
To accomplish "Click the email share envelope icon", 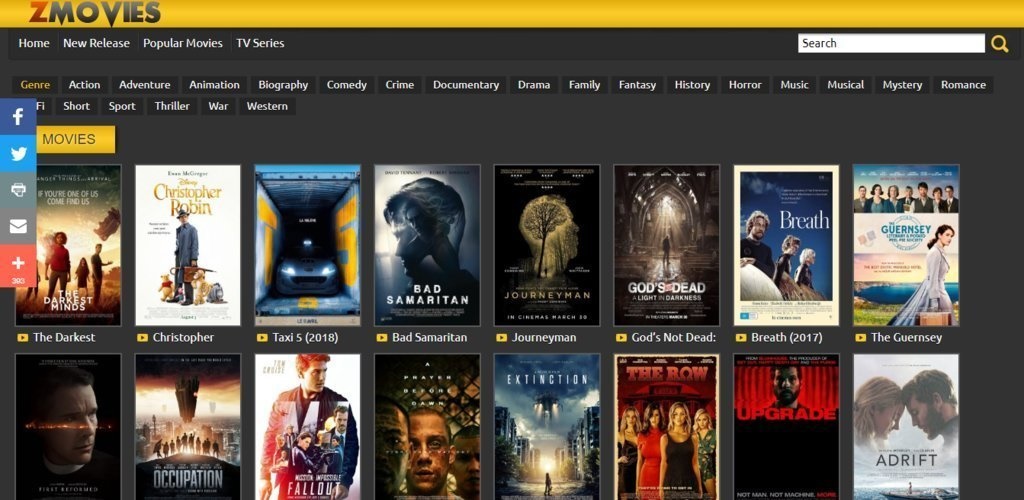I will 18,226.
